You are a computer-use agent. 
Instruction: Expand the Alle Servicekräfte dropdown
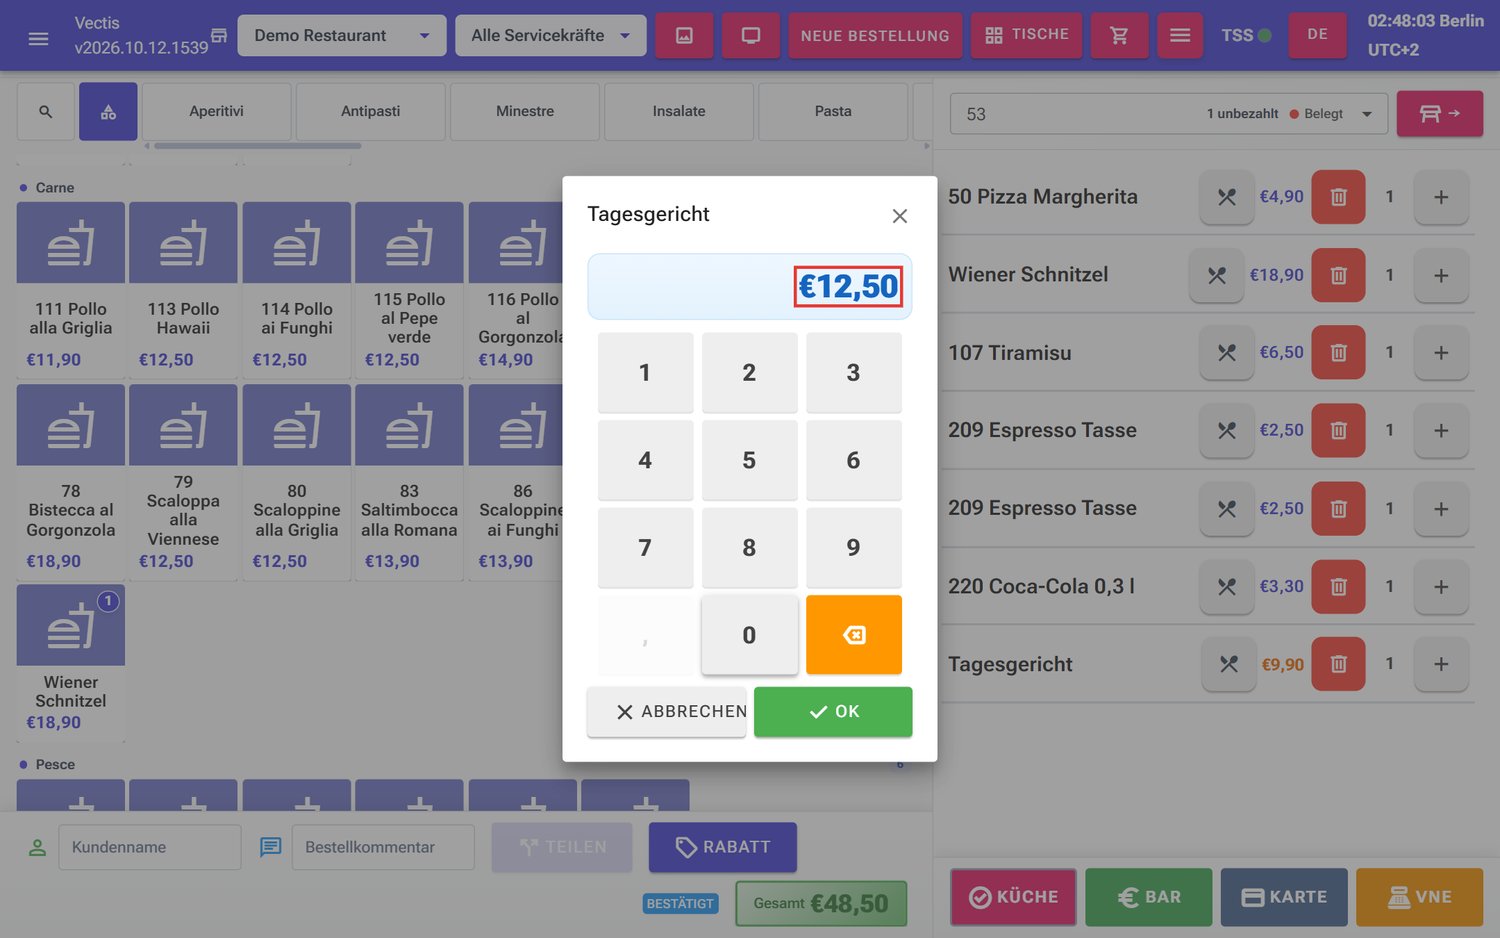pos(550,35)
